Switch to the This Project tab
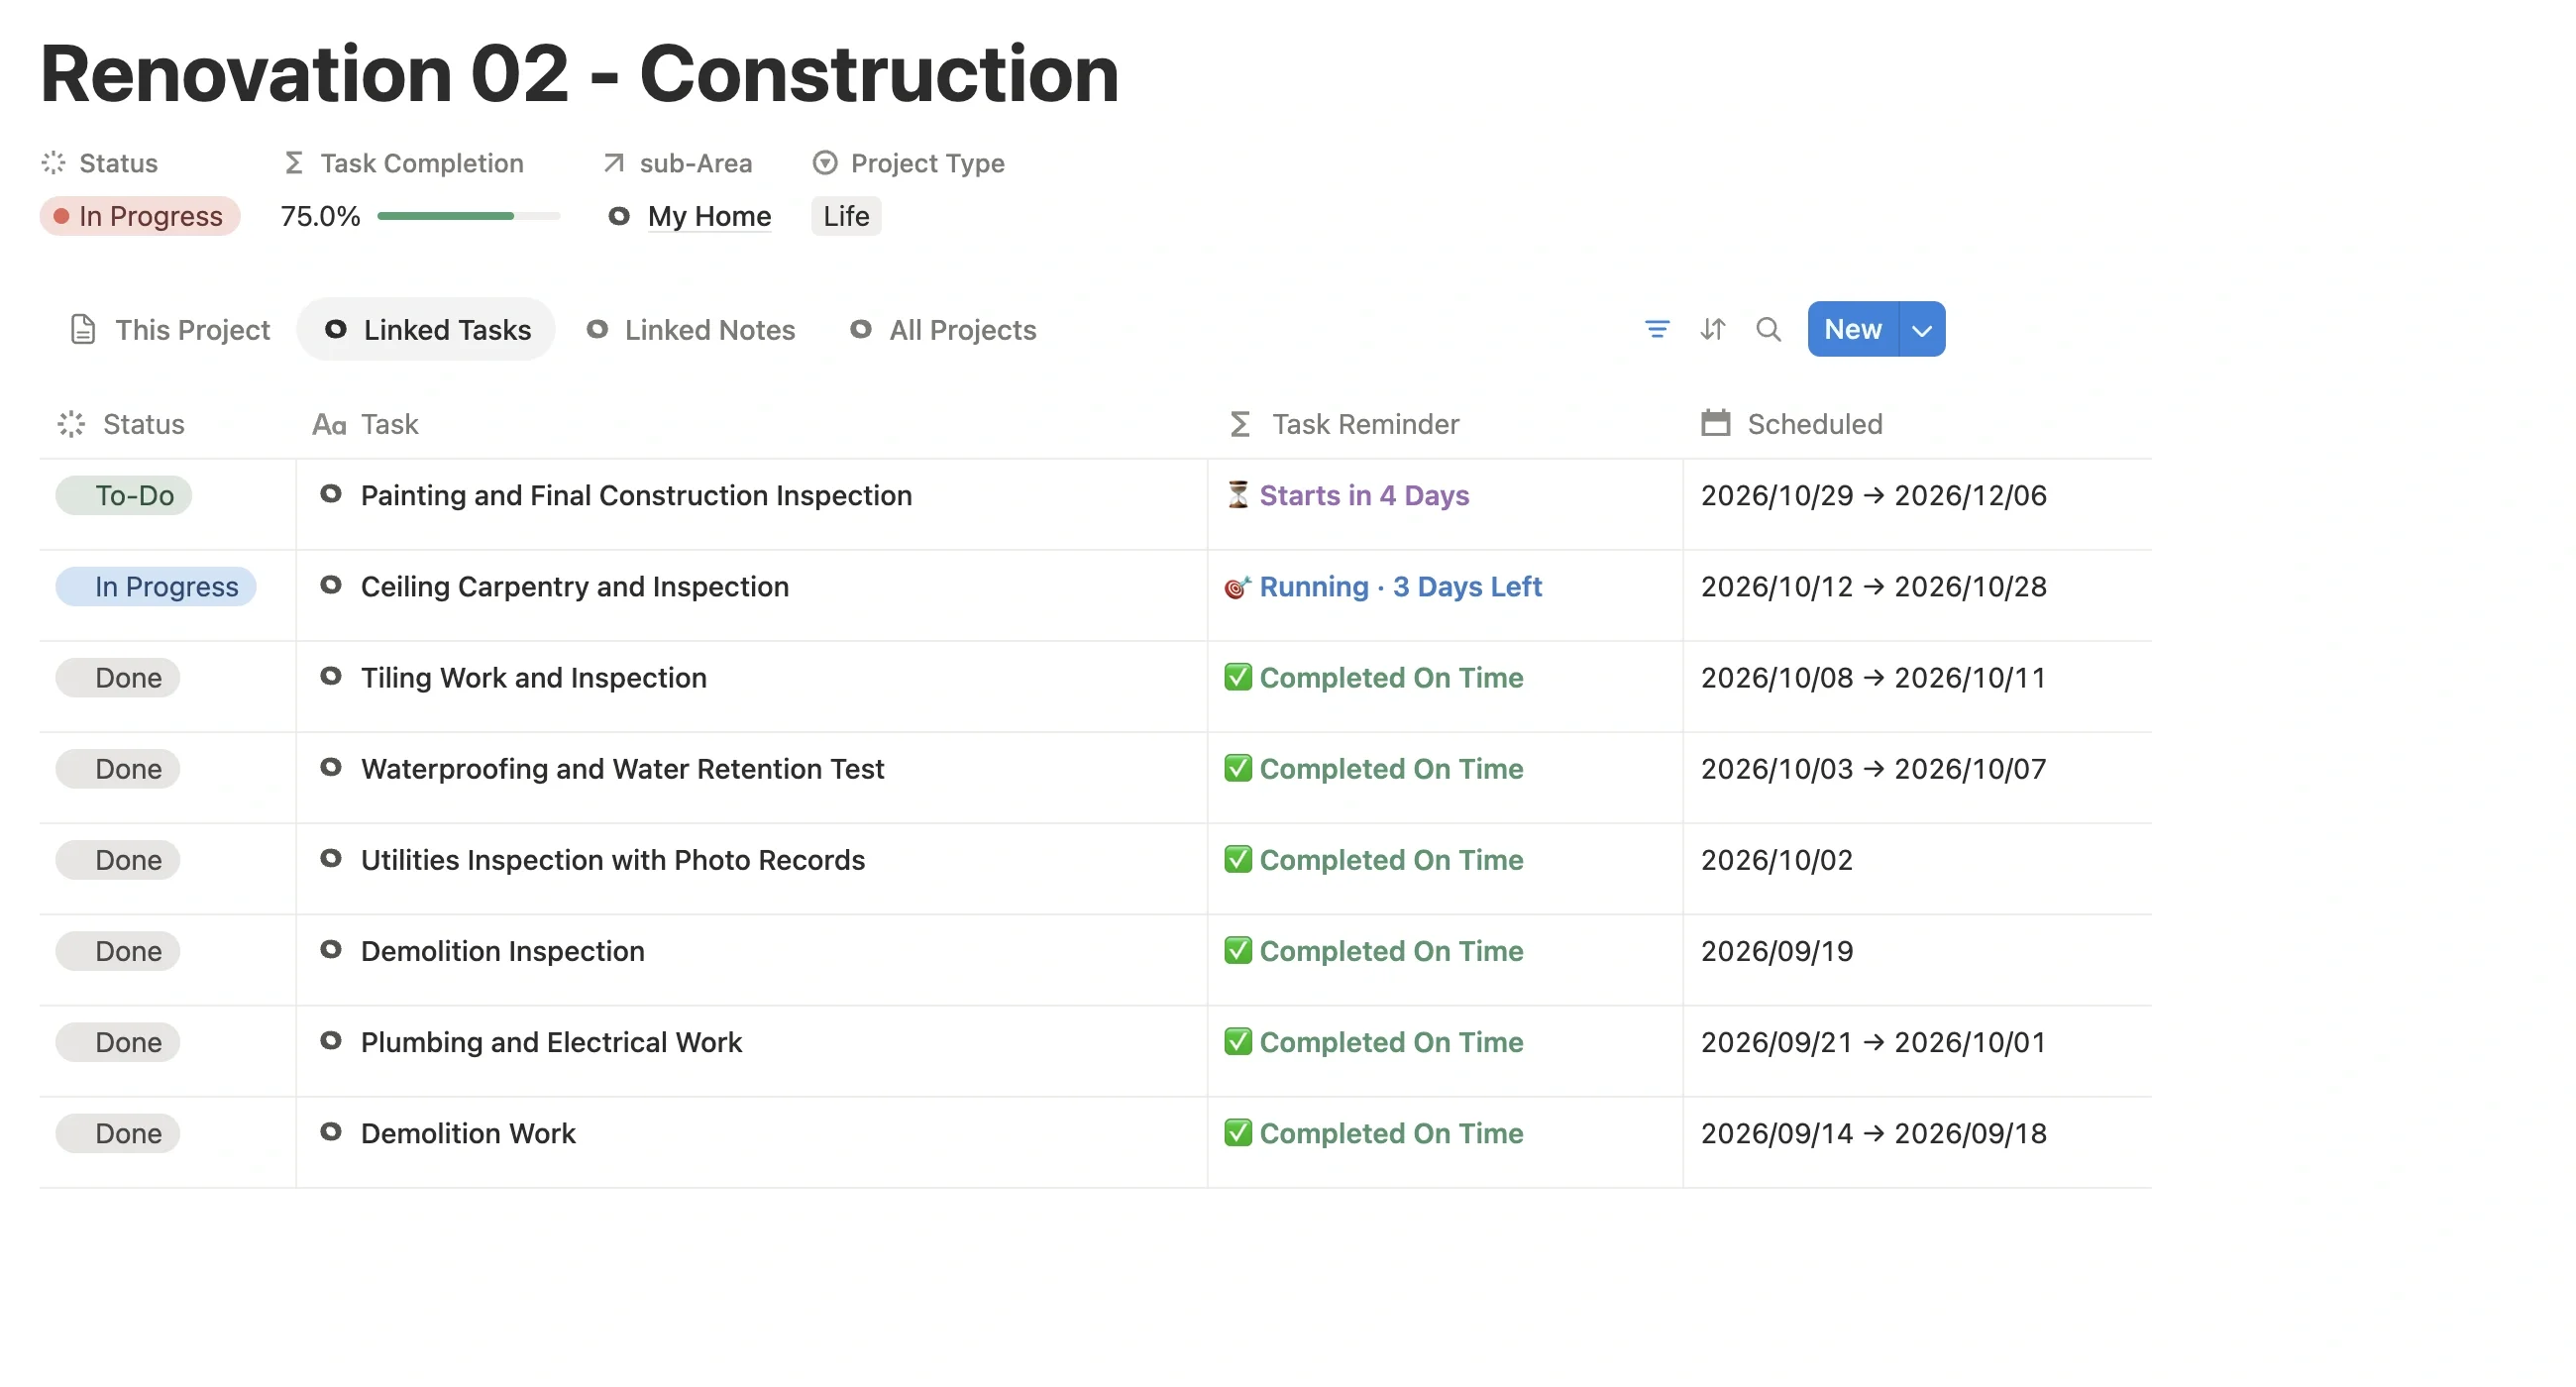This screenshot has width=2576, height=1387. [170, 330]
